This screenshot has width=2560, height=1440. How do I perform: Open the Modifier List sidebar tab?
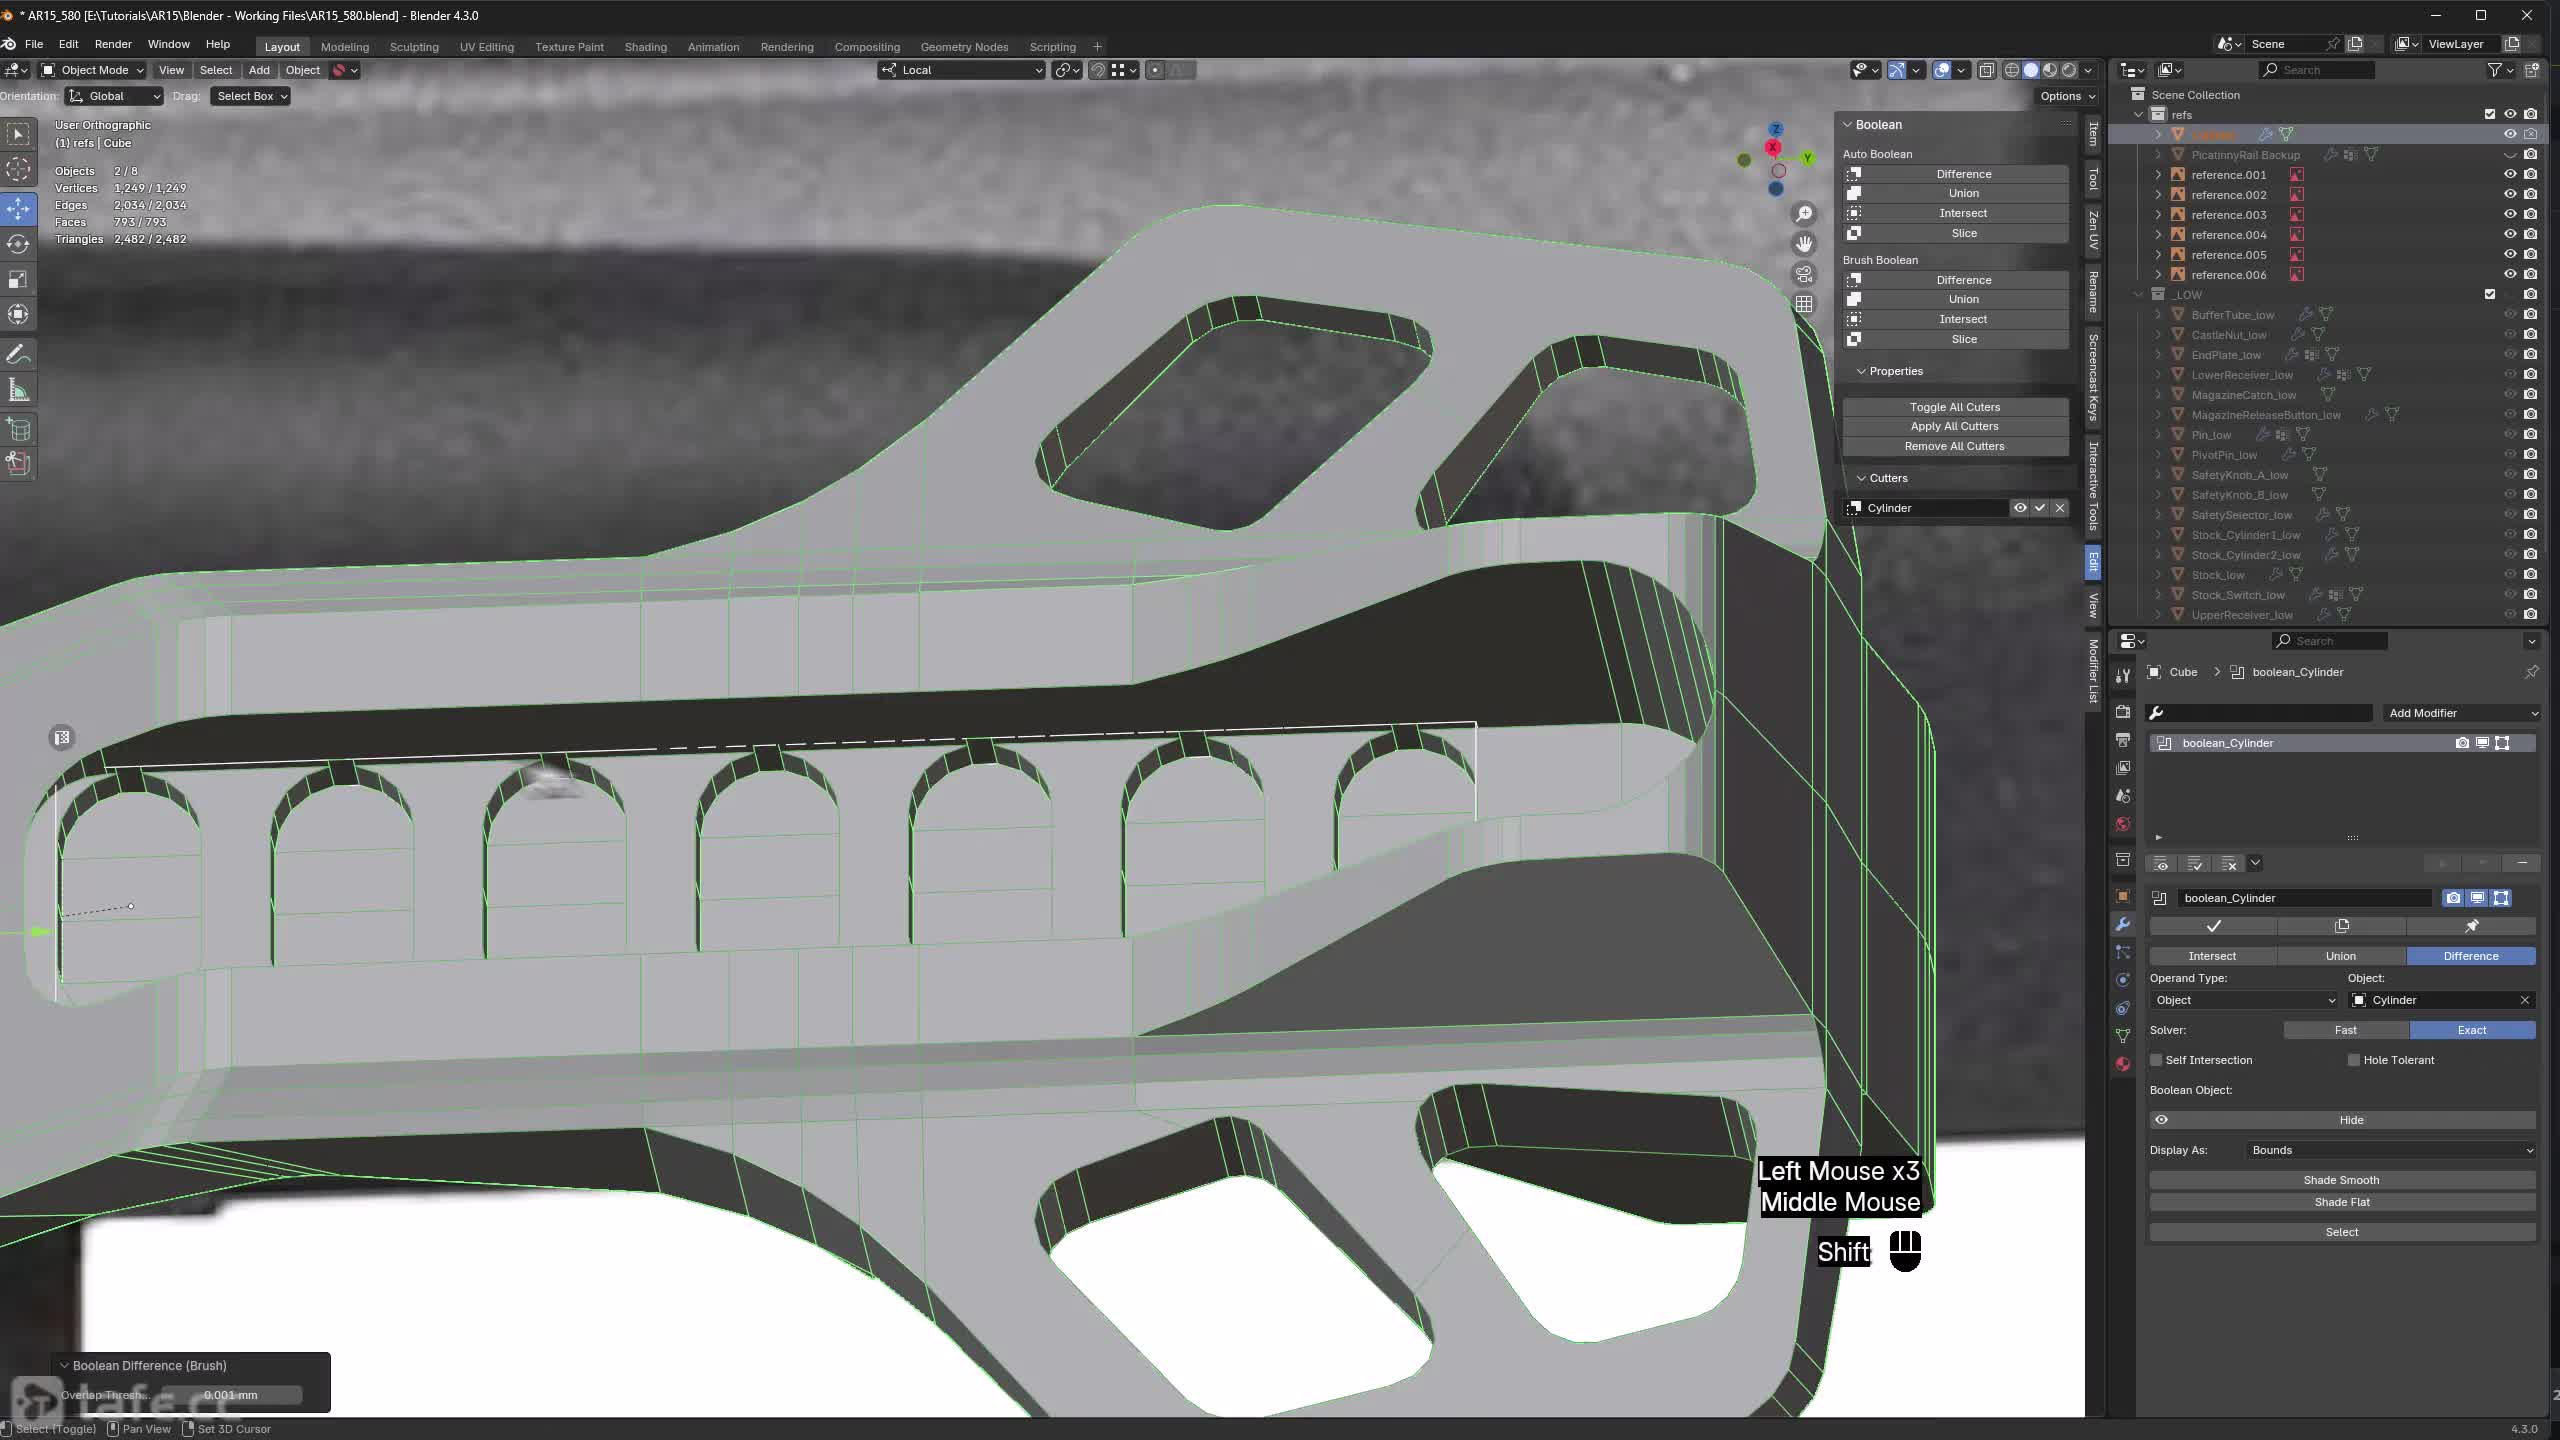tap(2093, 670)
